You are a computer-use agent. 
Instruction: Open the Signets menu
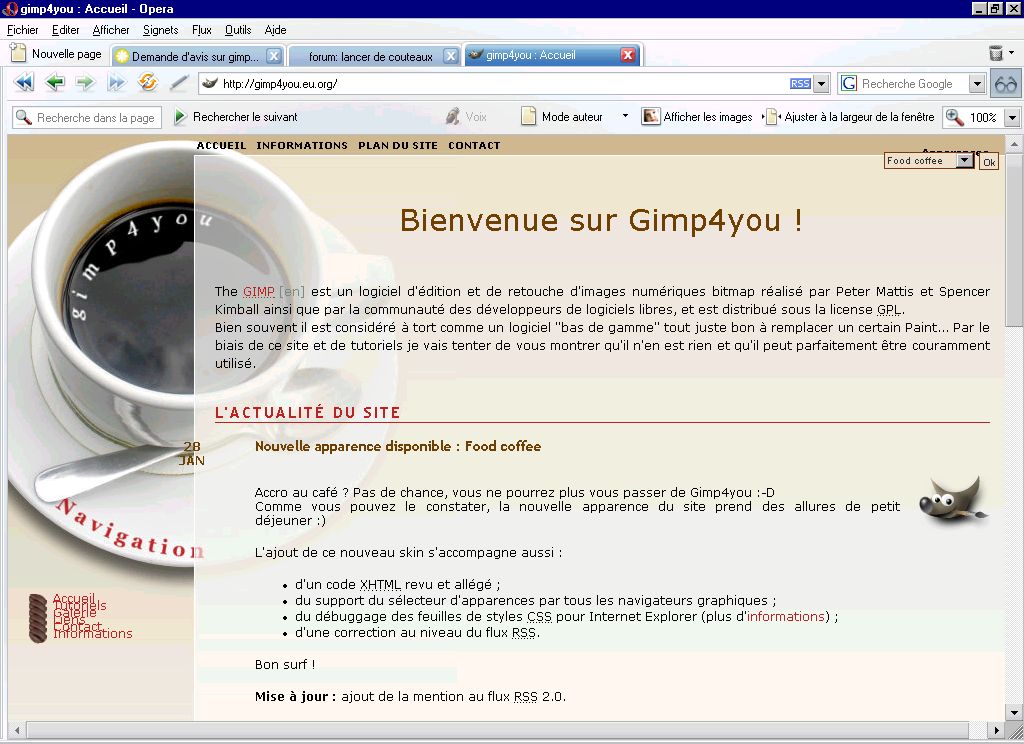pos(161,30)
